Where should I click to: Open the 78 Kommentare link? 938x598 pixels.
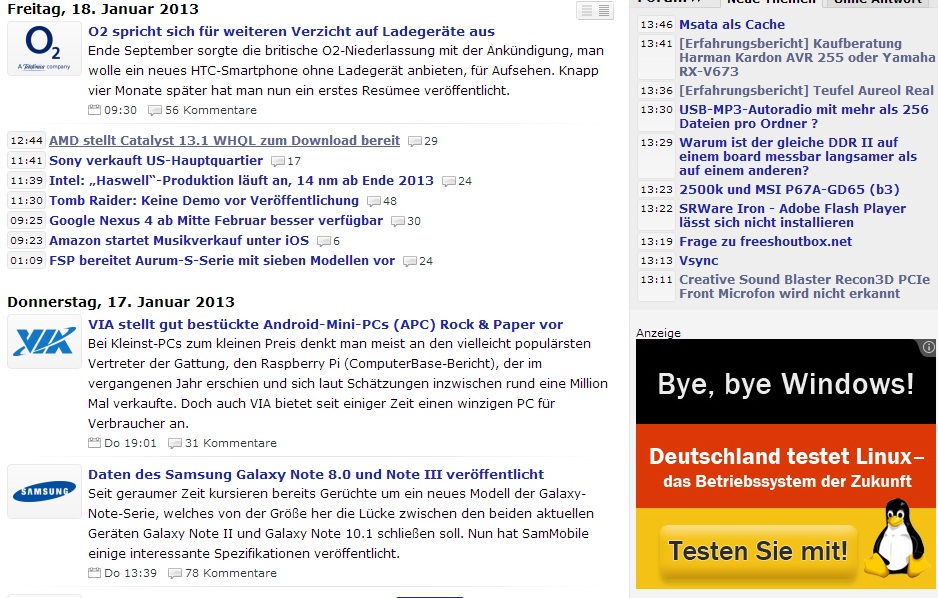pyautogui.click(x=231, y=573)
